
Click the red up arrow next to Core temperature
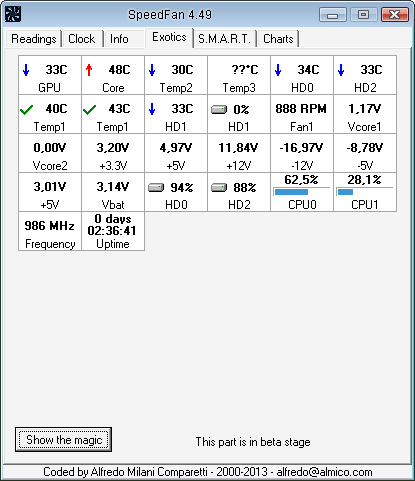pyautogui.click(x=89, y=70)
